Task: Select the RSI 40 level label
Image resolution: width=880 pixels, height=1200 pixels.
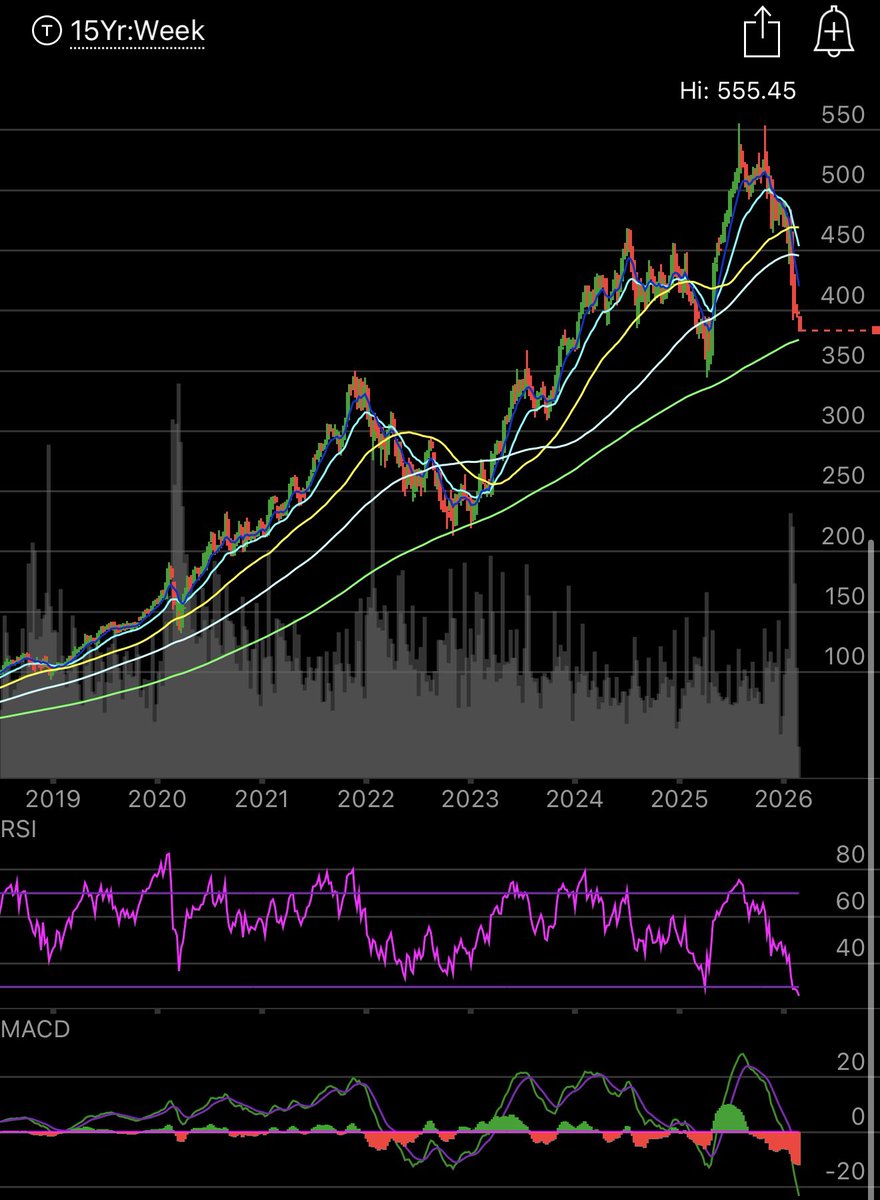Action: (x=850, y=947)
